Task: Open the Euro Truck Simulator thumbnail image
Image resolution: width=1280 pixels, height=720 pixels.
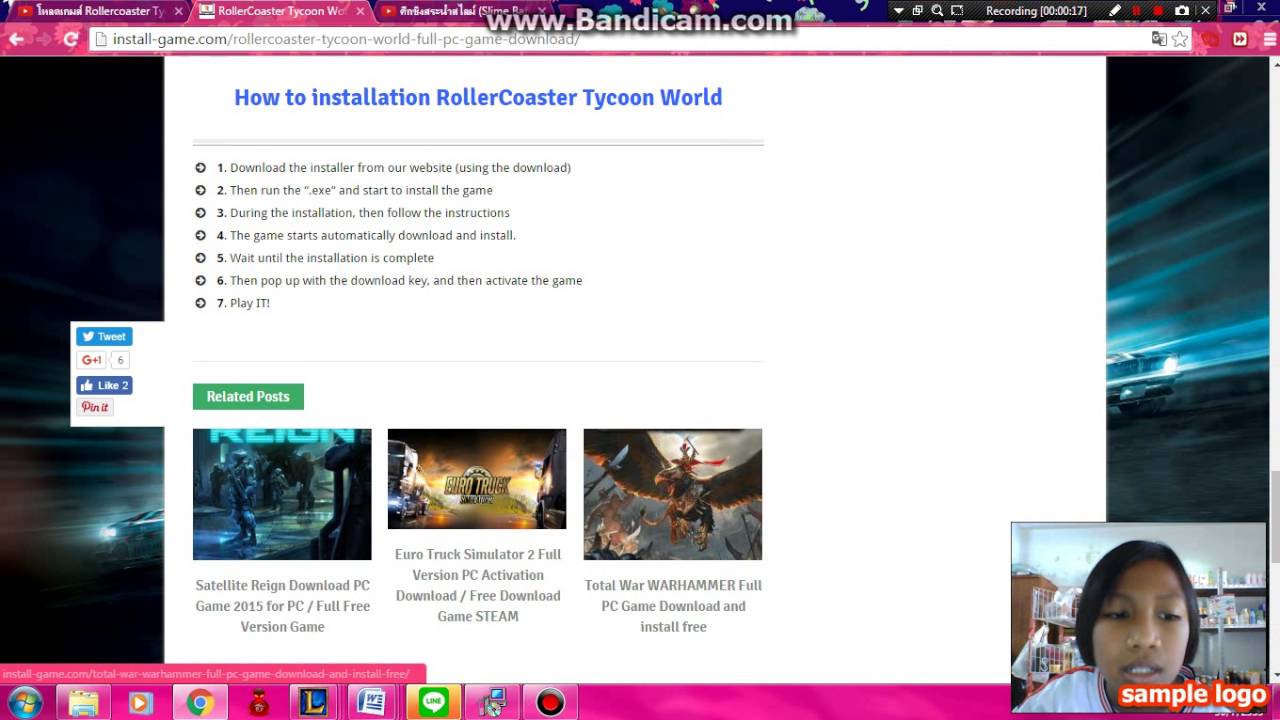Action: (477, 479)
